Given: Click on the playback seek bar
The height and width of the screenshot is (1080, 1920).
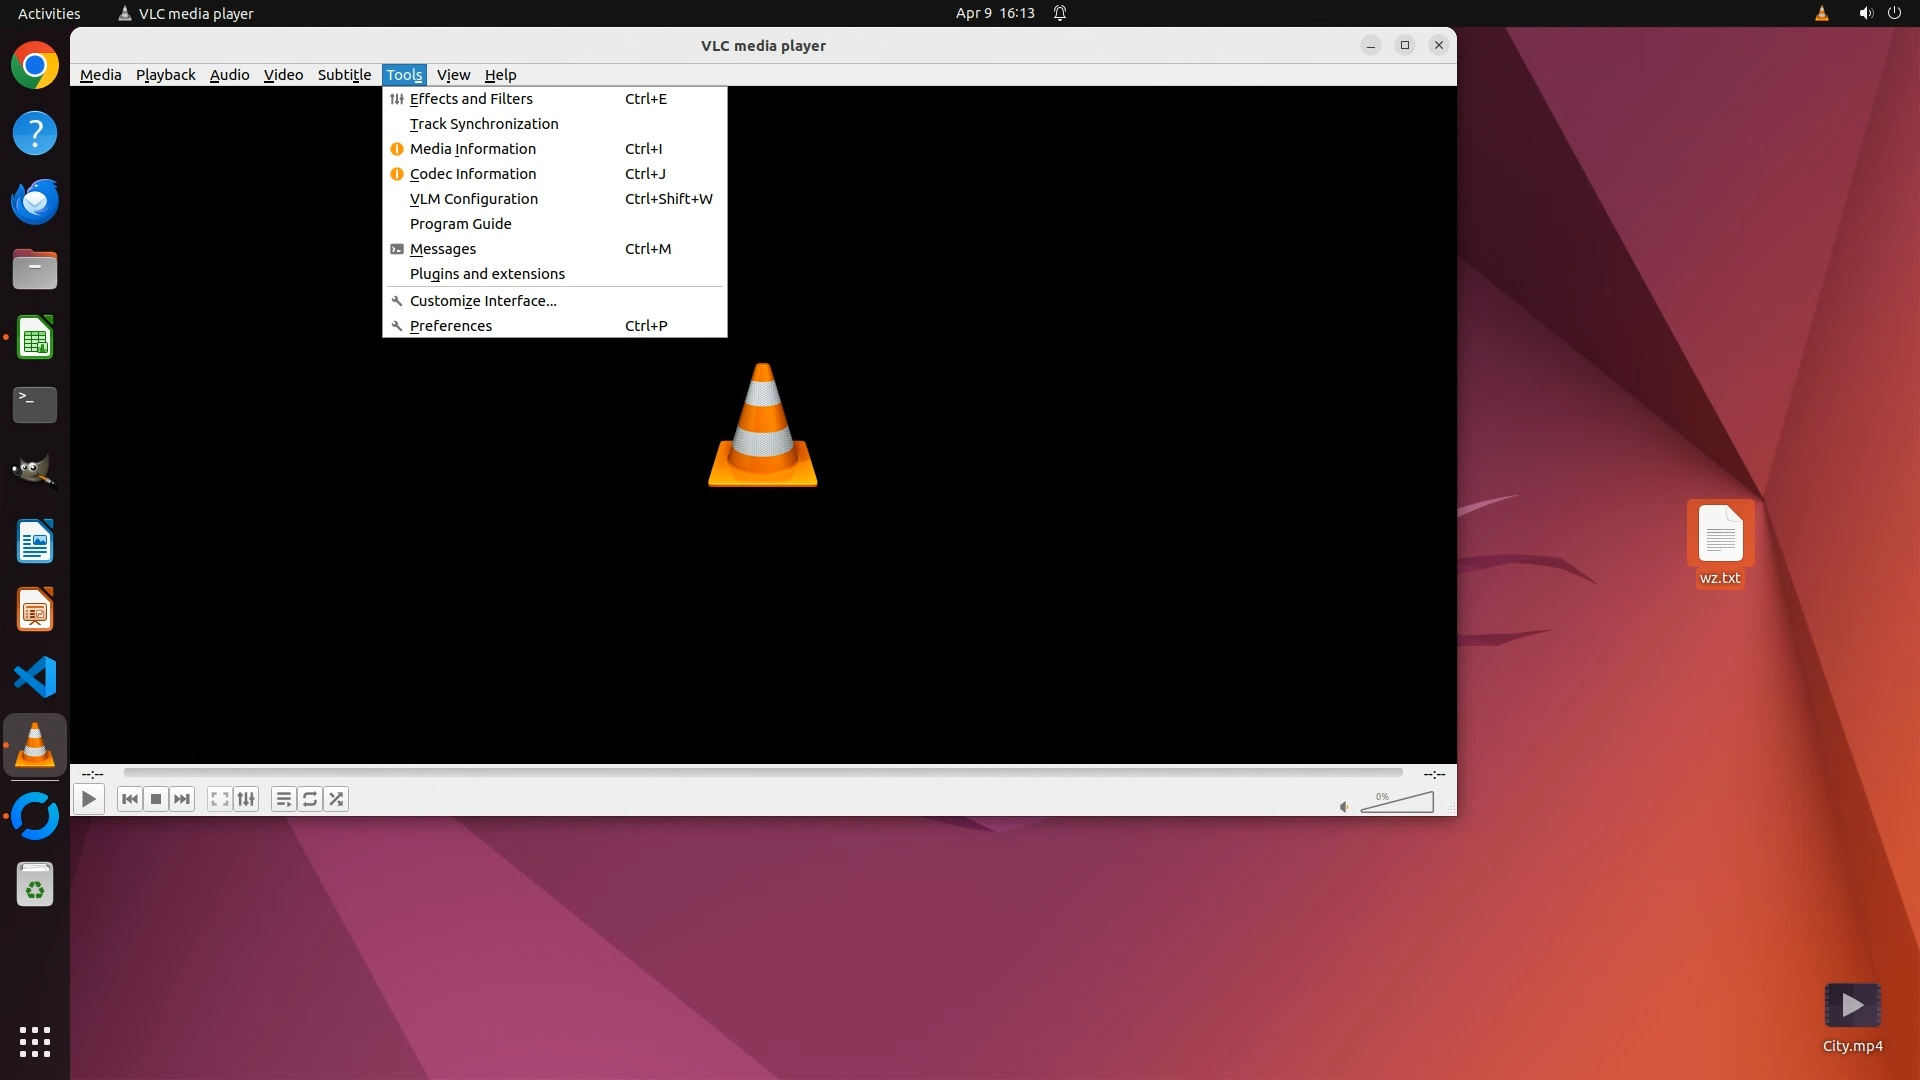Looking at the screenshot, I should coord(762,773).
